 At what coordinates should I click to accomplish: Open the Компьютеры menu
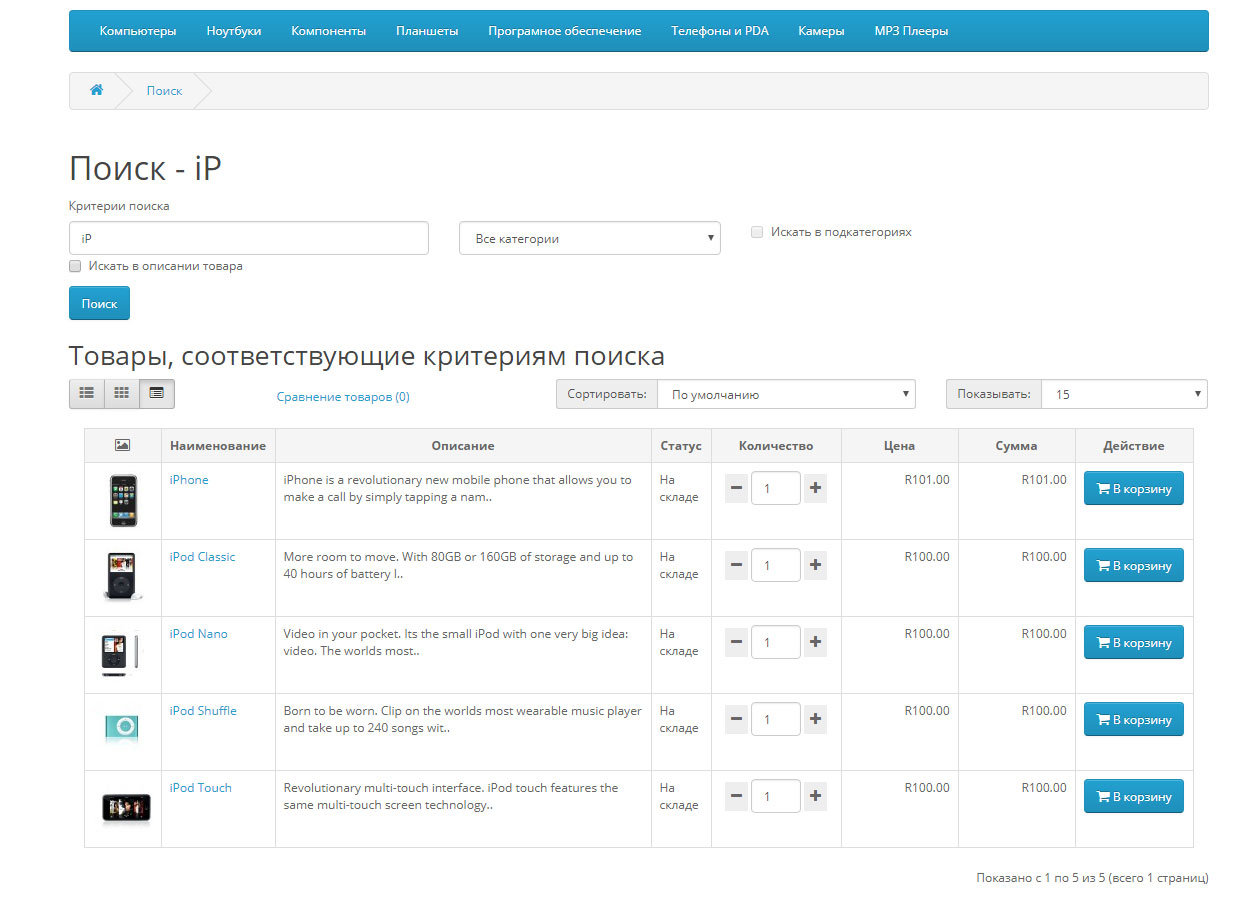(138, 31)
